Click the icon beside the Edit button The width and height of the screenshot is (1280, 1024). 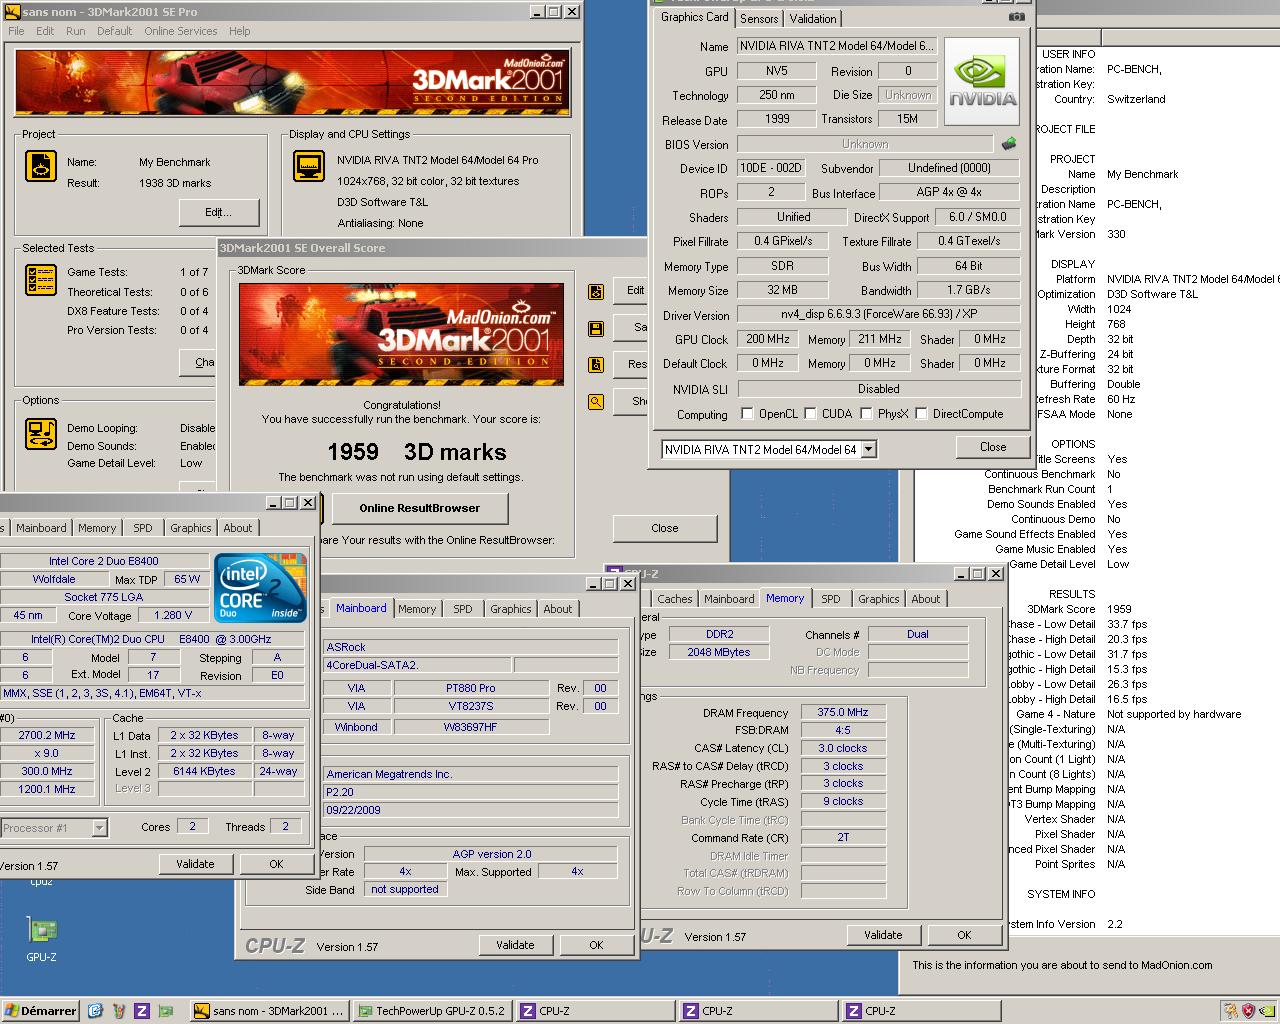[x=596, y=291]
